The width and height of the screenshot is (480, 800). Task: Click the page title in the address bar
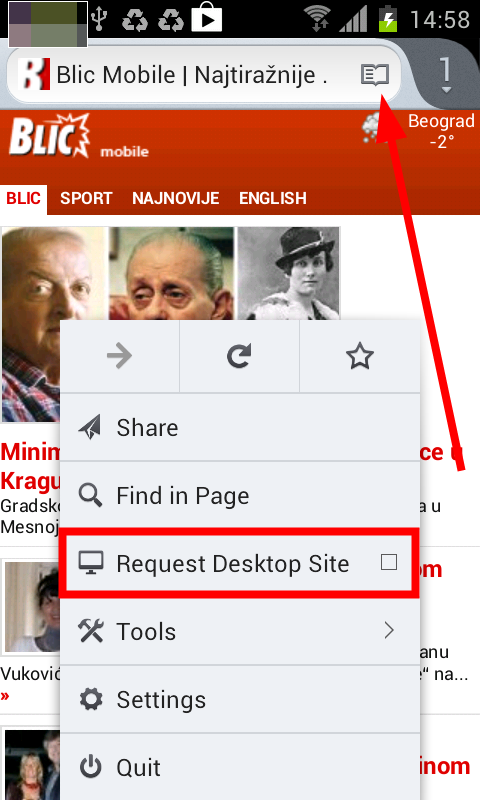point(192,75)
